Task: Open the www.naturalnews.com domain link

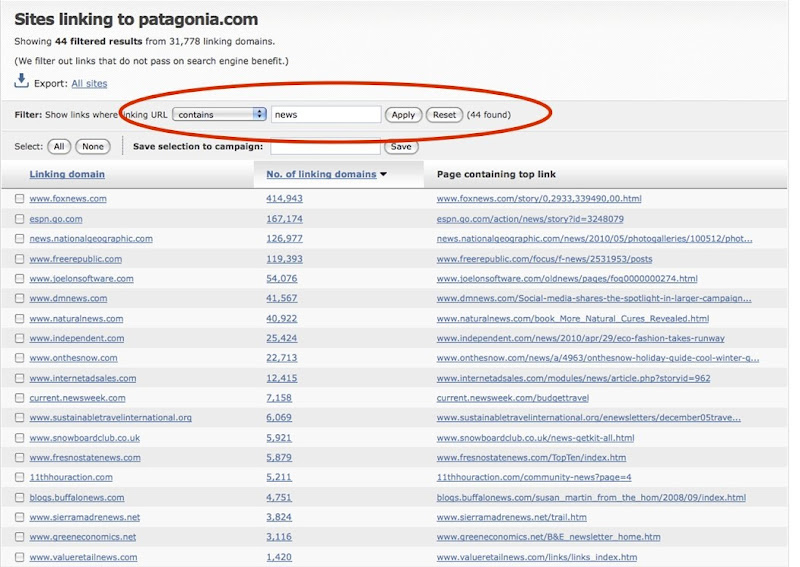Action: 76,318
